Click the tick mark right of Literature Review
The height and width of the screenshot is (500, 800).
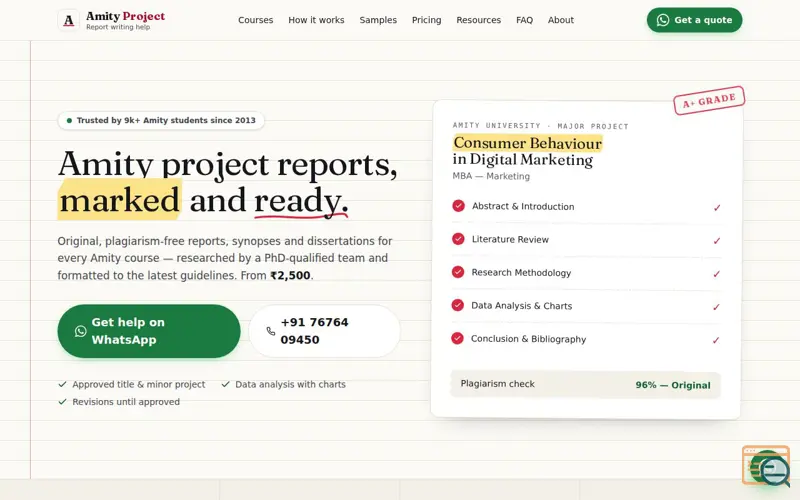point(717,241)
